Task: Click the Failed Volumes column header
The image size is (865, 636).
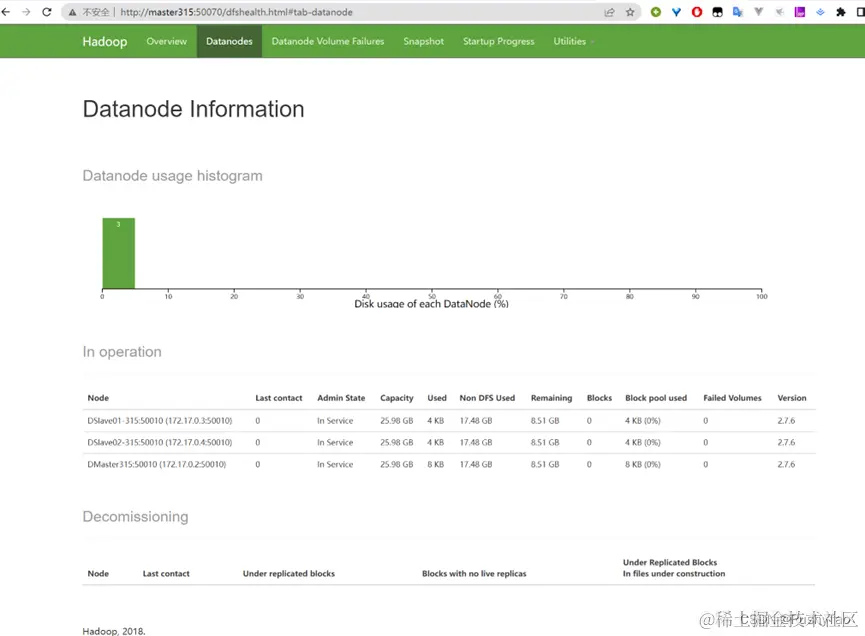Action: 732,398
